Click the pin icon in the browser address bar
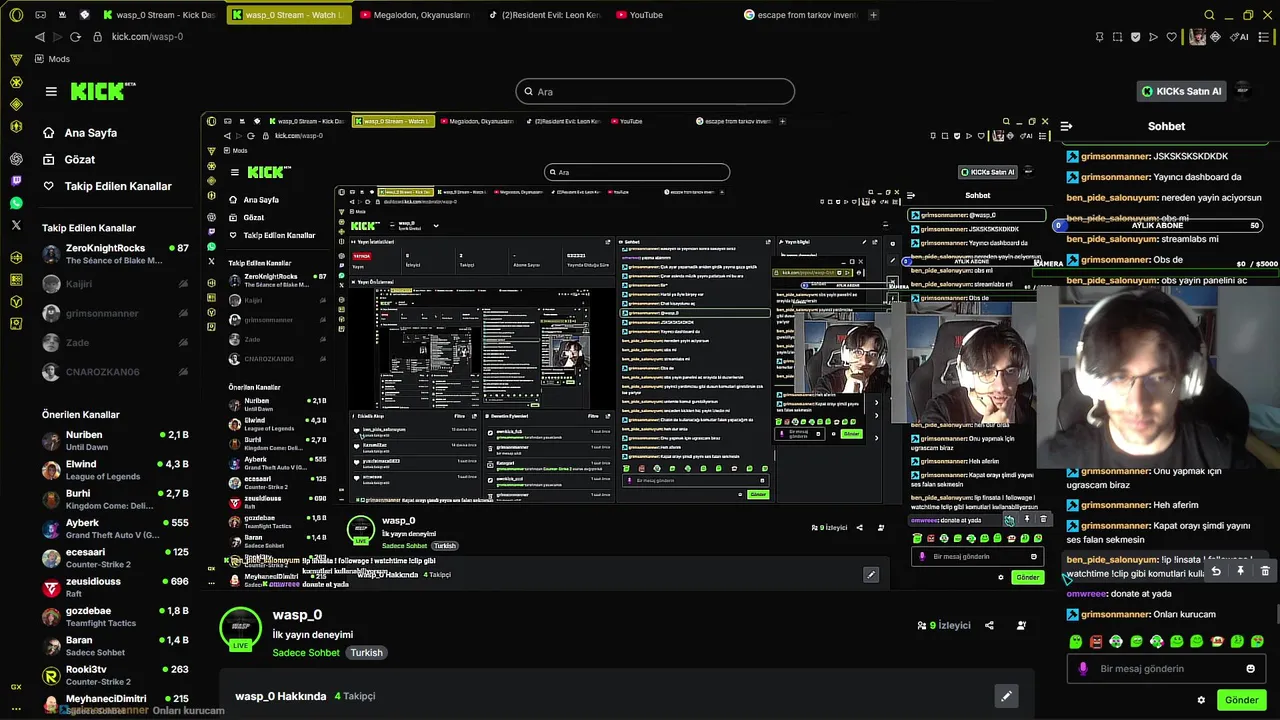Viewport: 1280px width, 720px height. pos(1099,37)
